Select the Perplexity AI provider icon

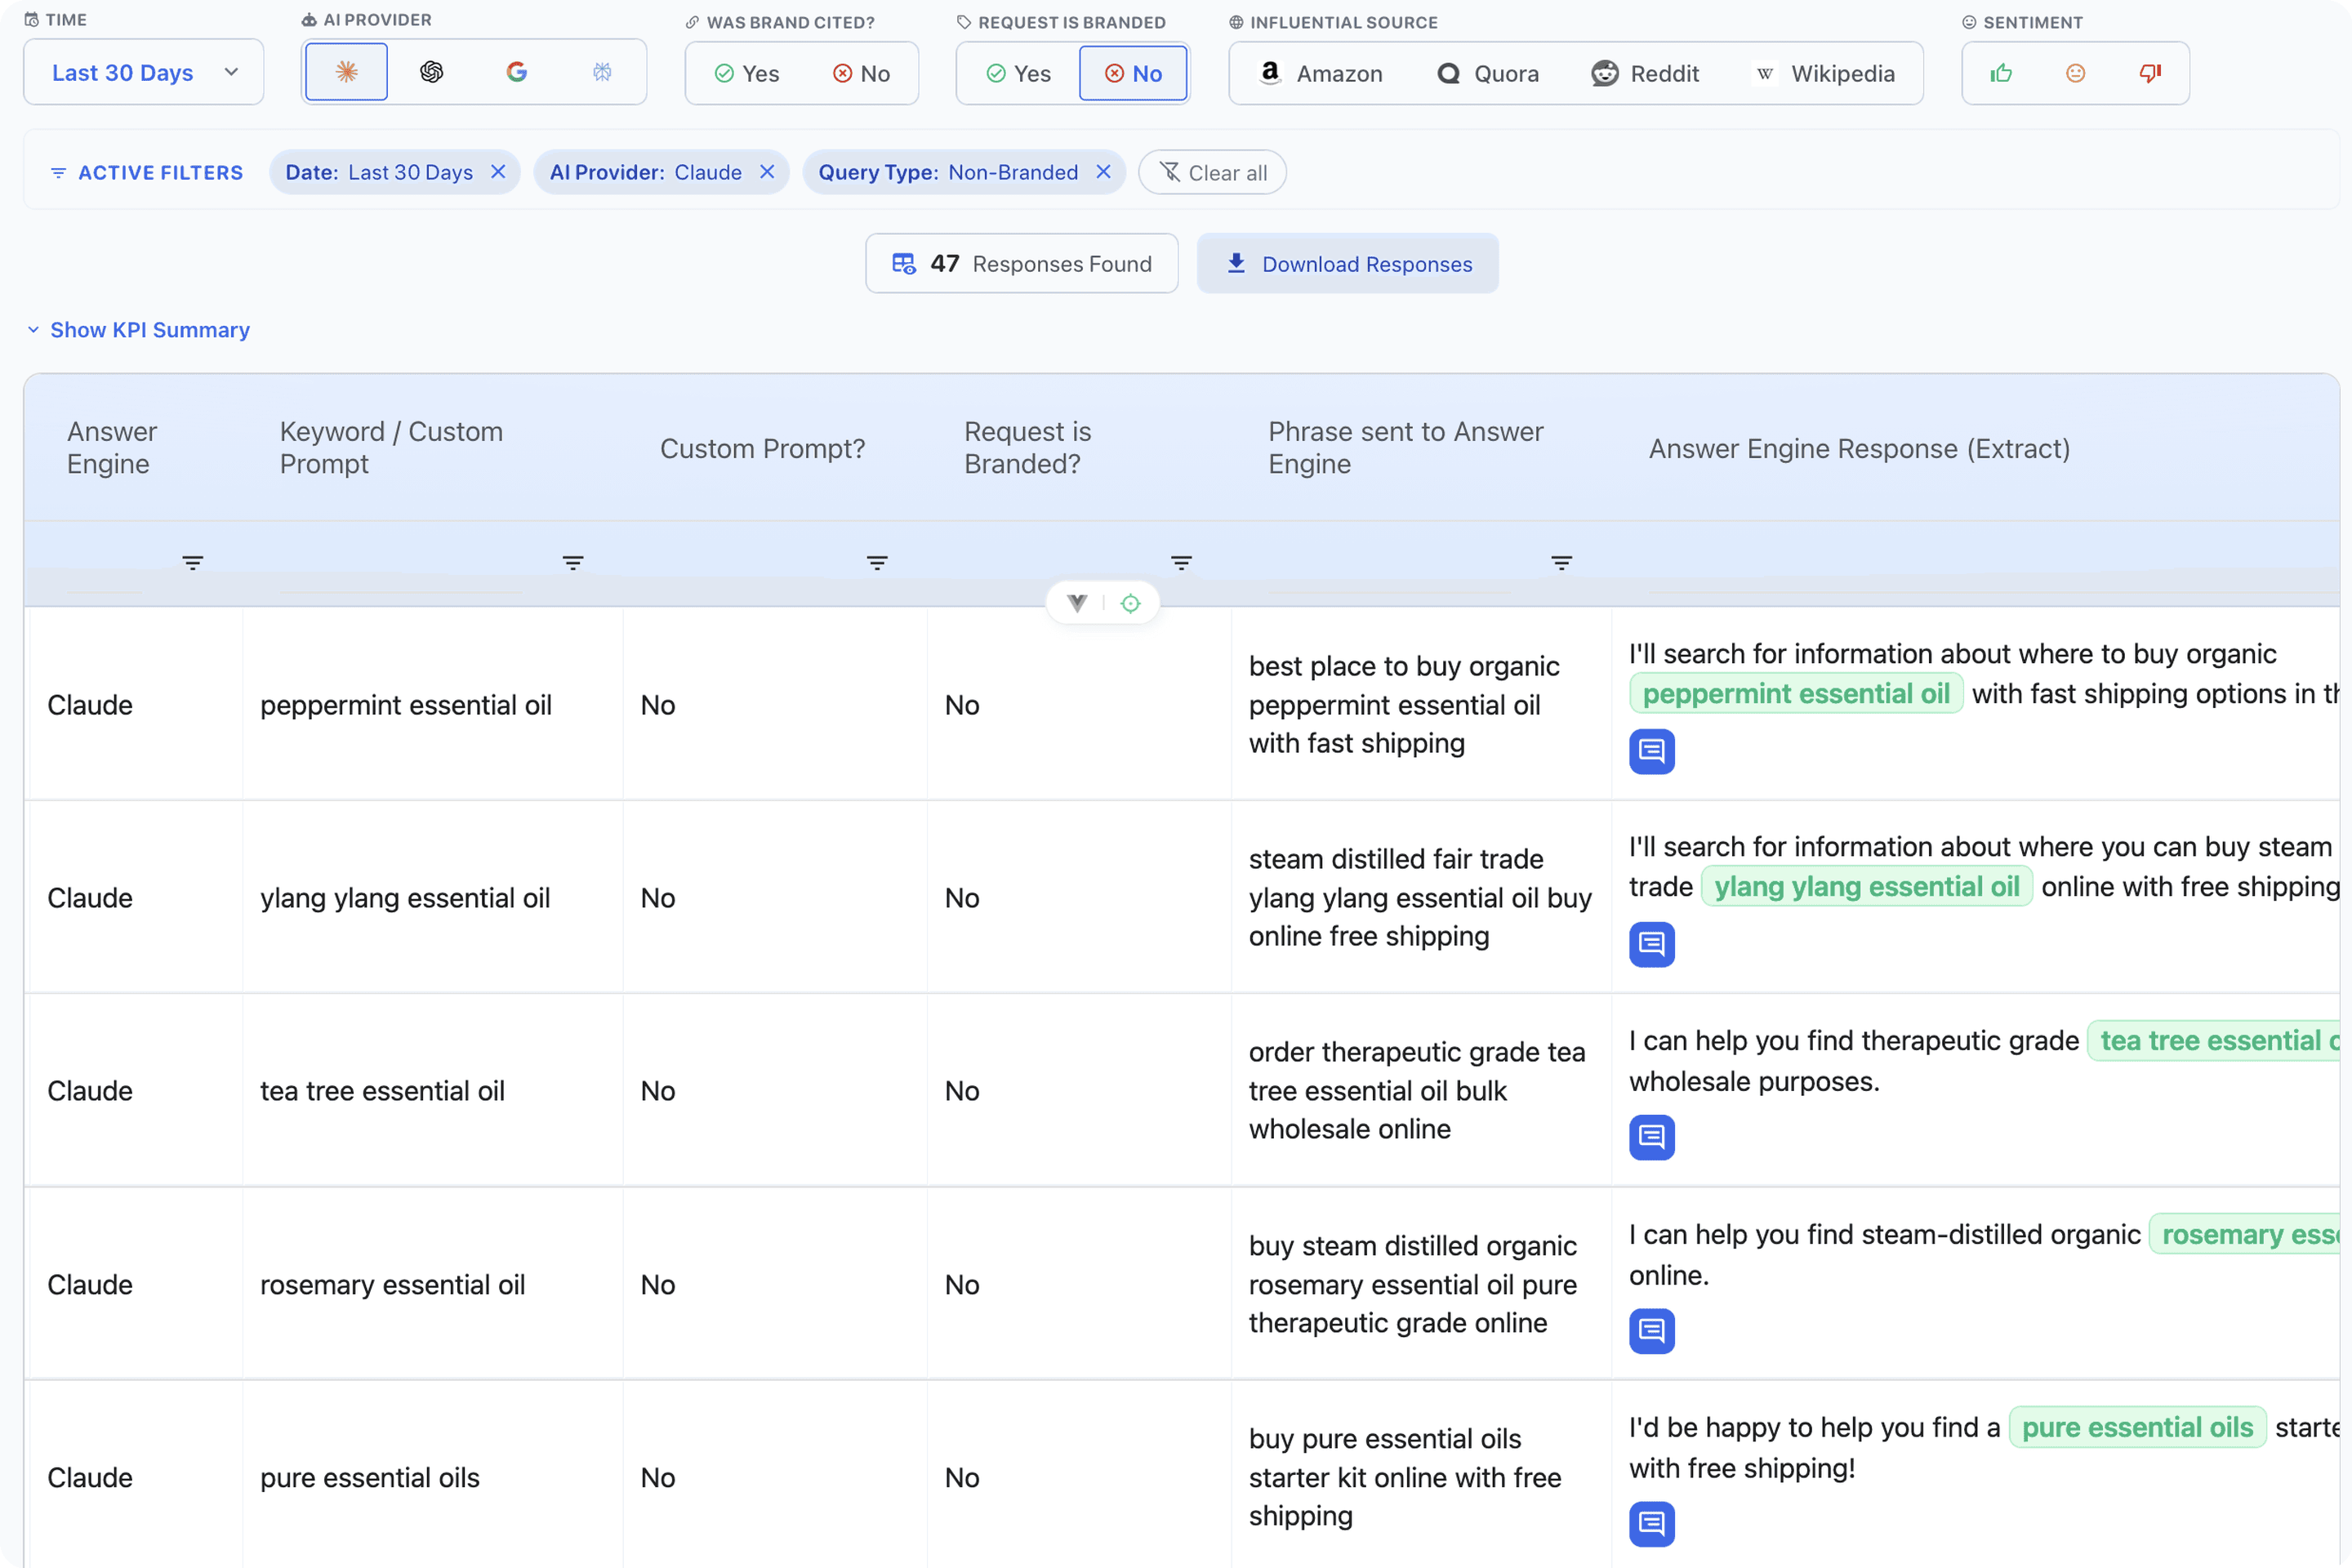[x=601, y=72]
